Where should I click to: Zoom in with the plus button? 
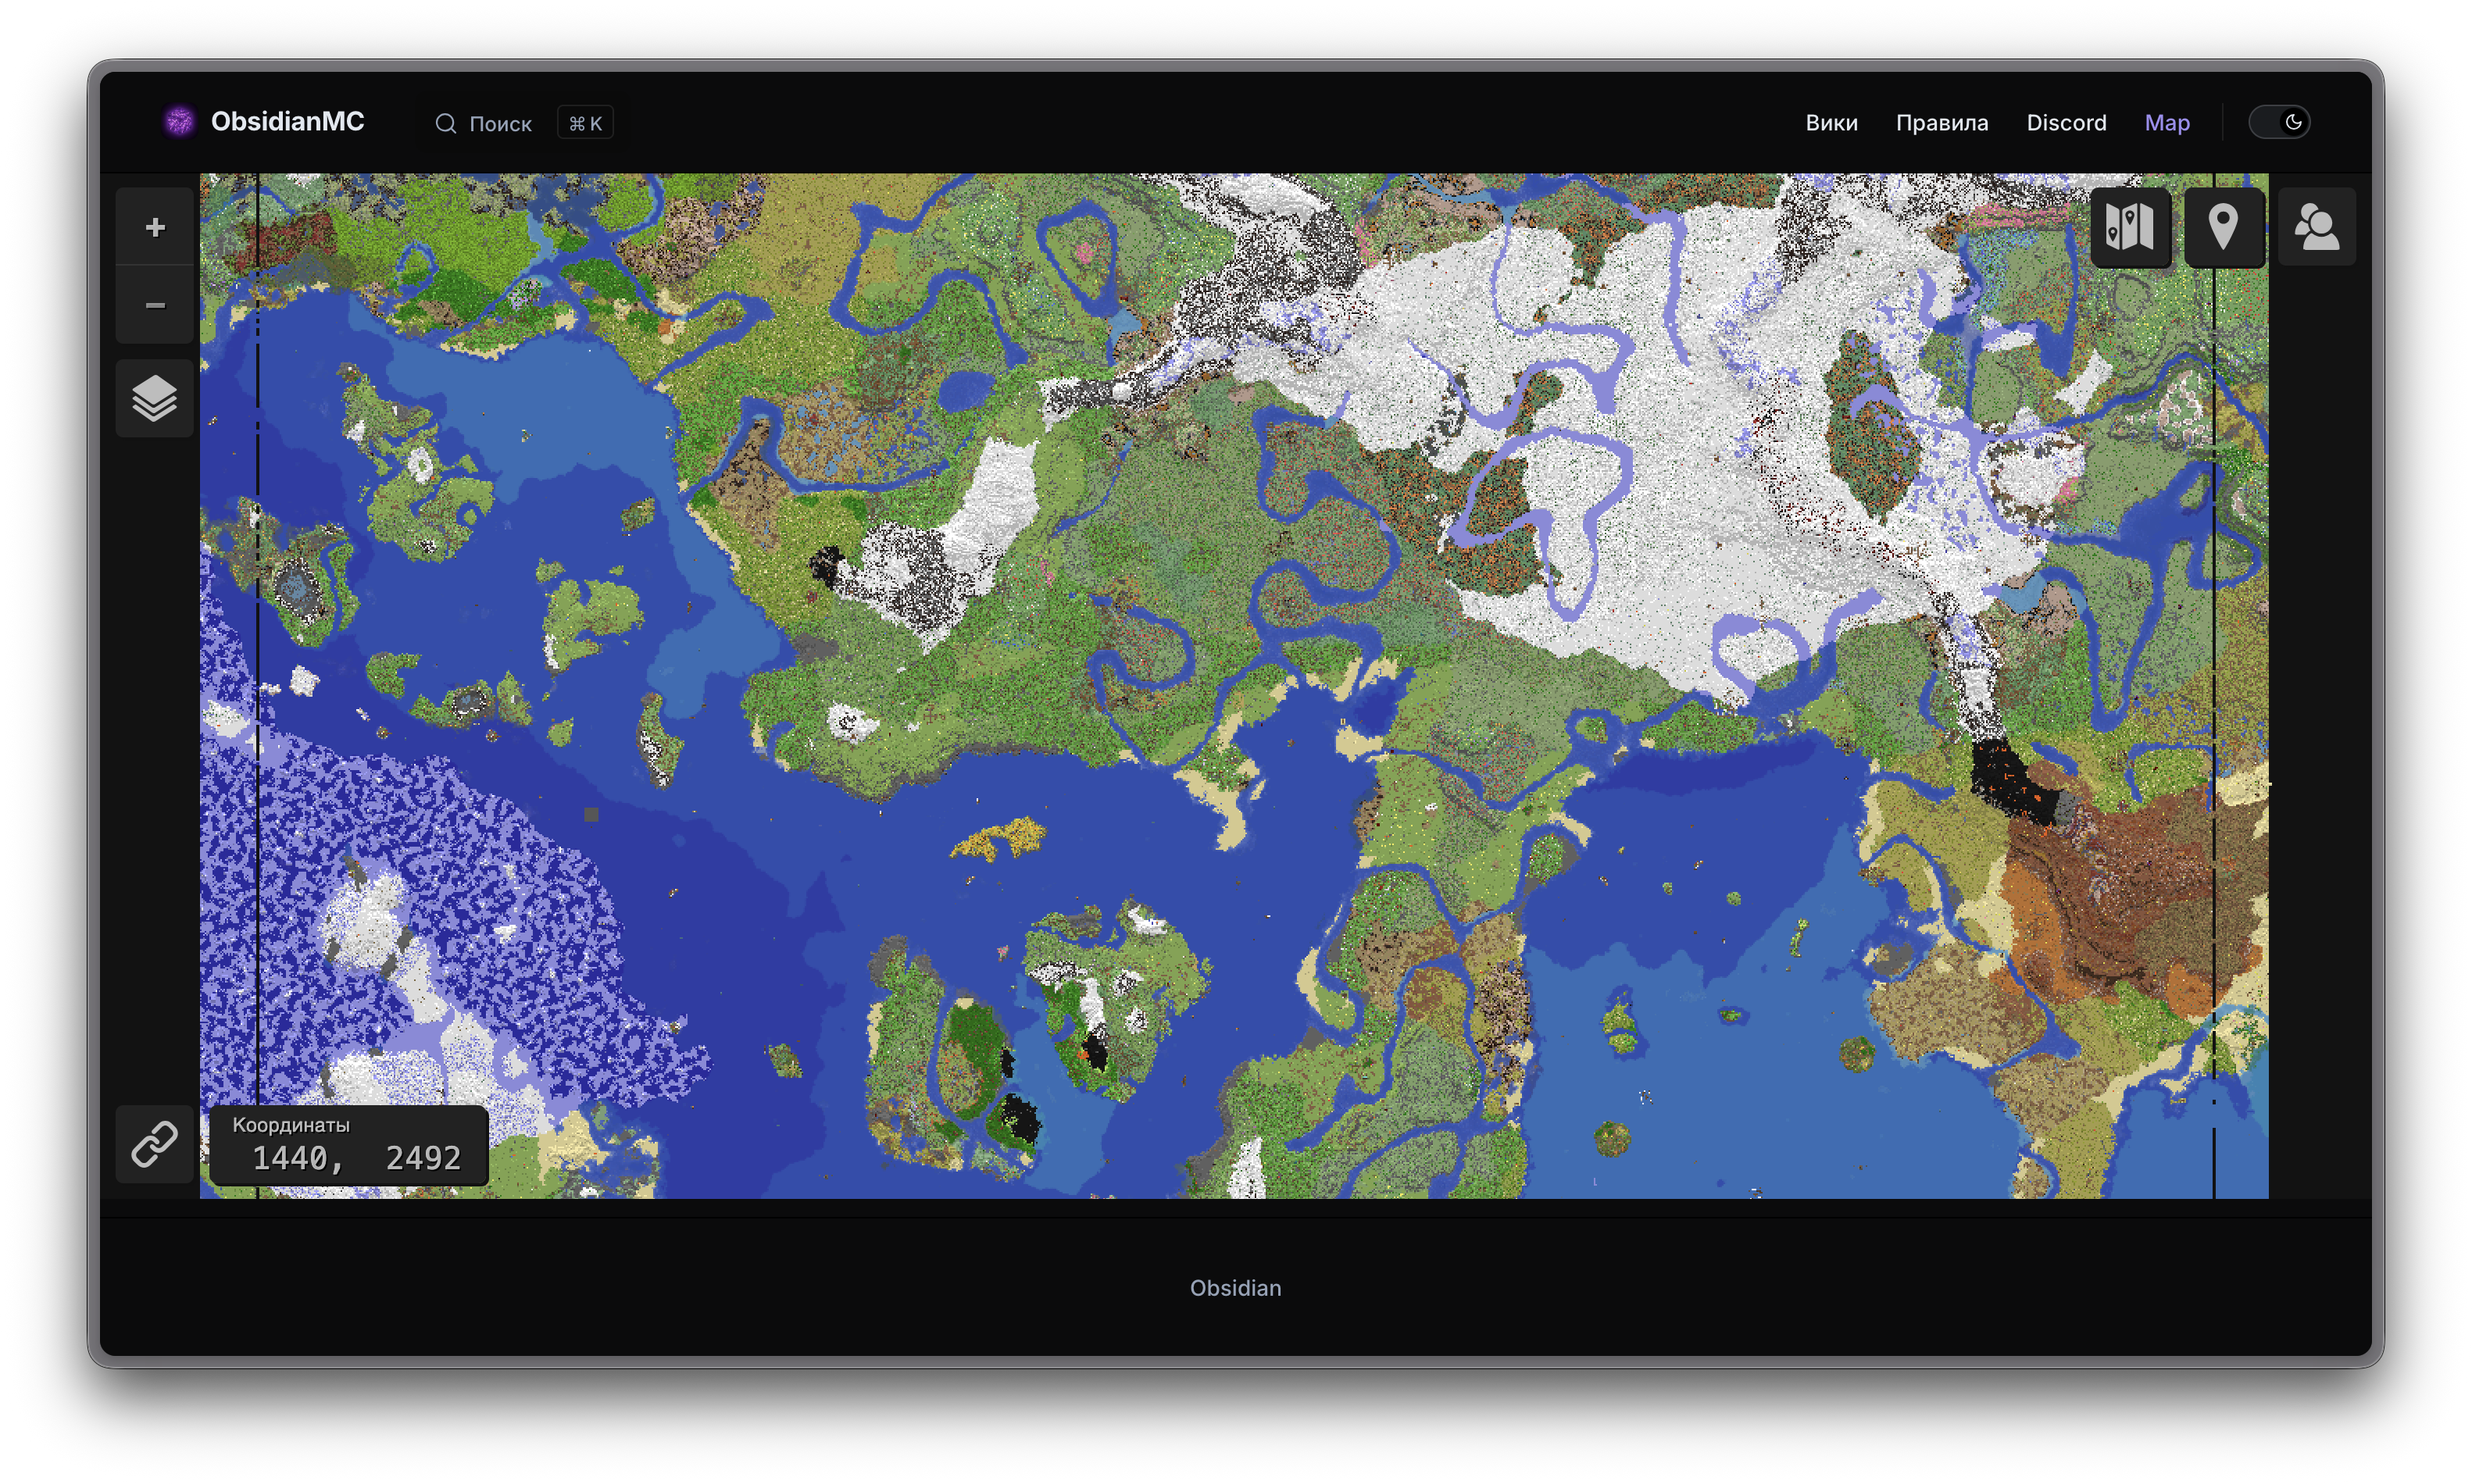[x=155, y=227]
